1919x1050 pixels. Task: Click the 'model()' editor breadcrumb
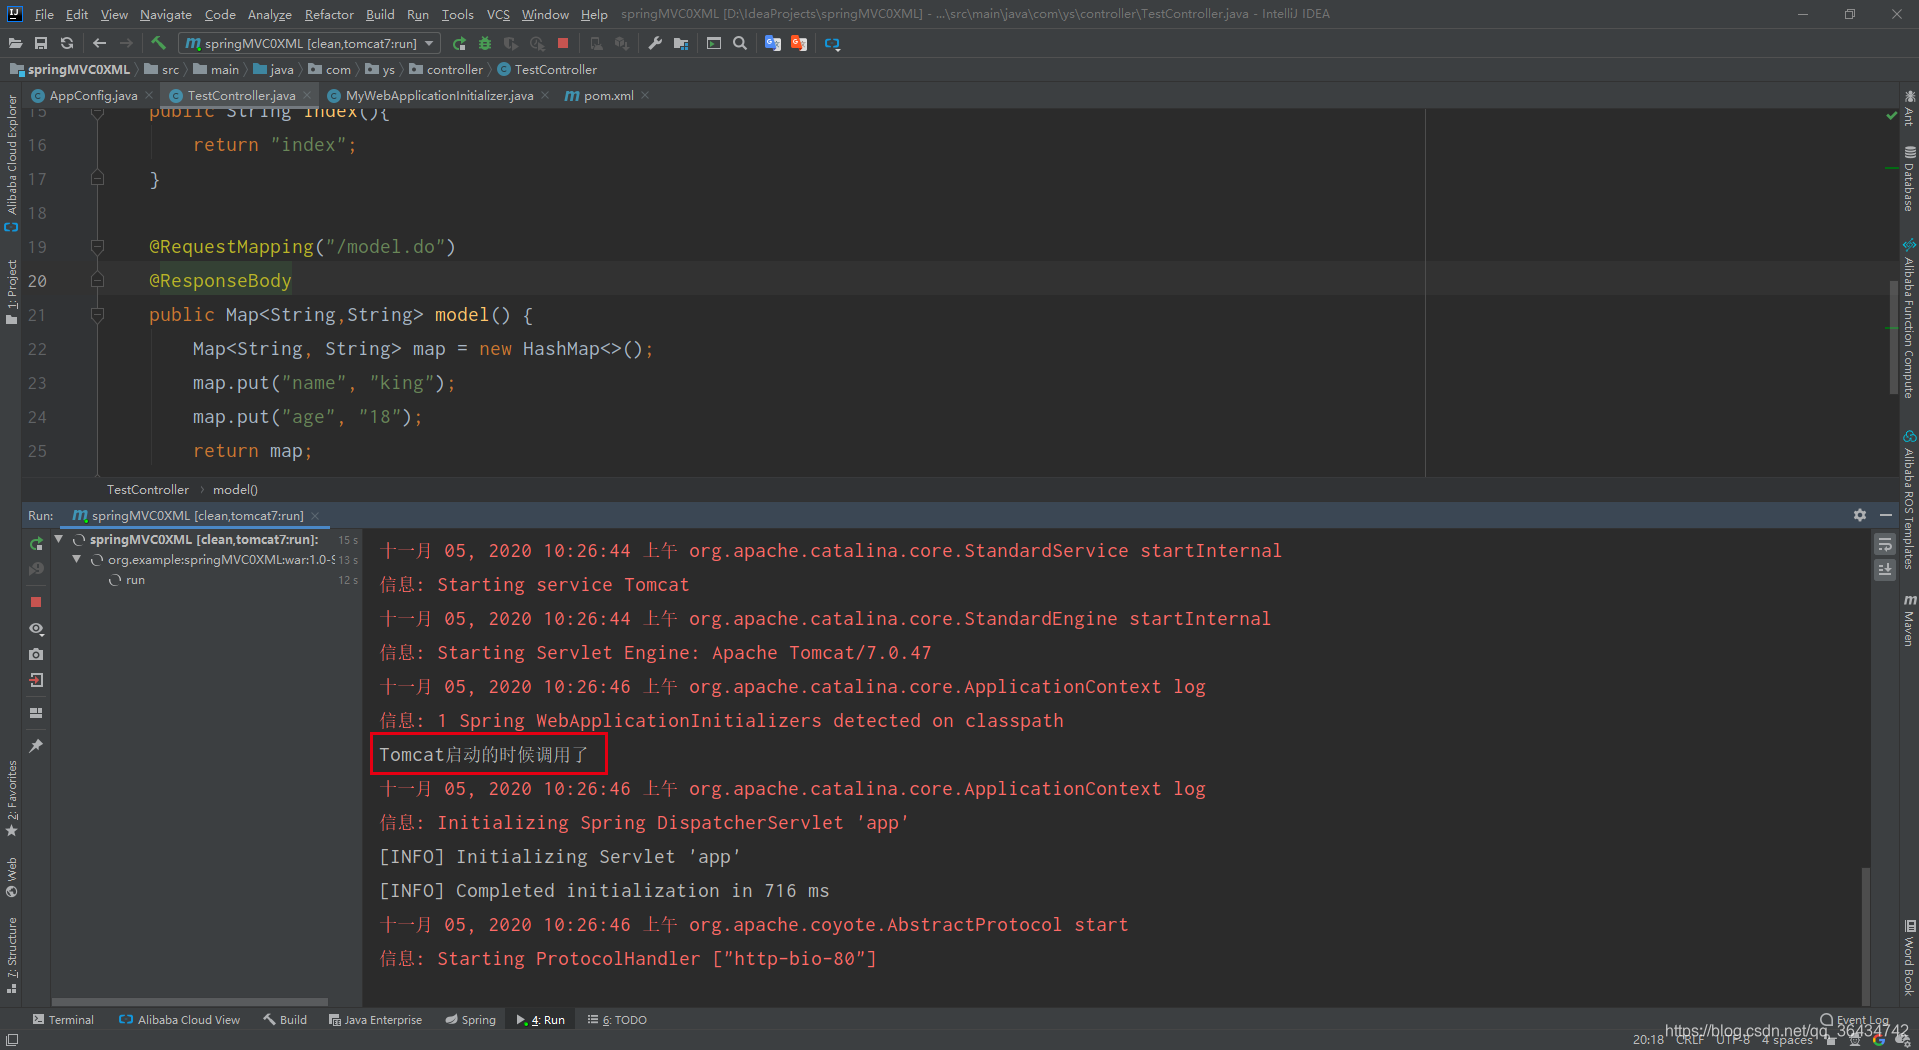click(235, 489)
